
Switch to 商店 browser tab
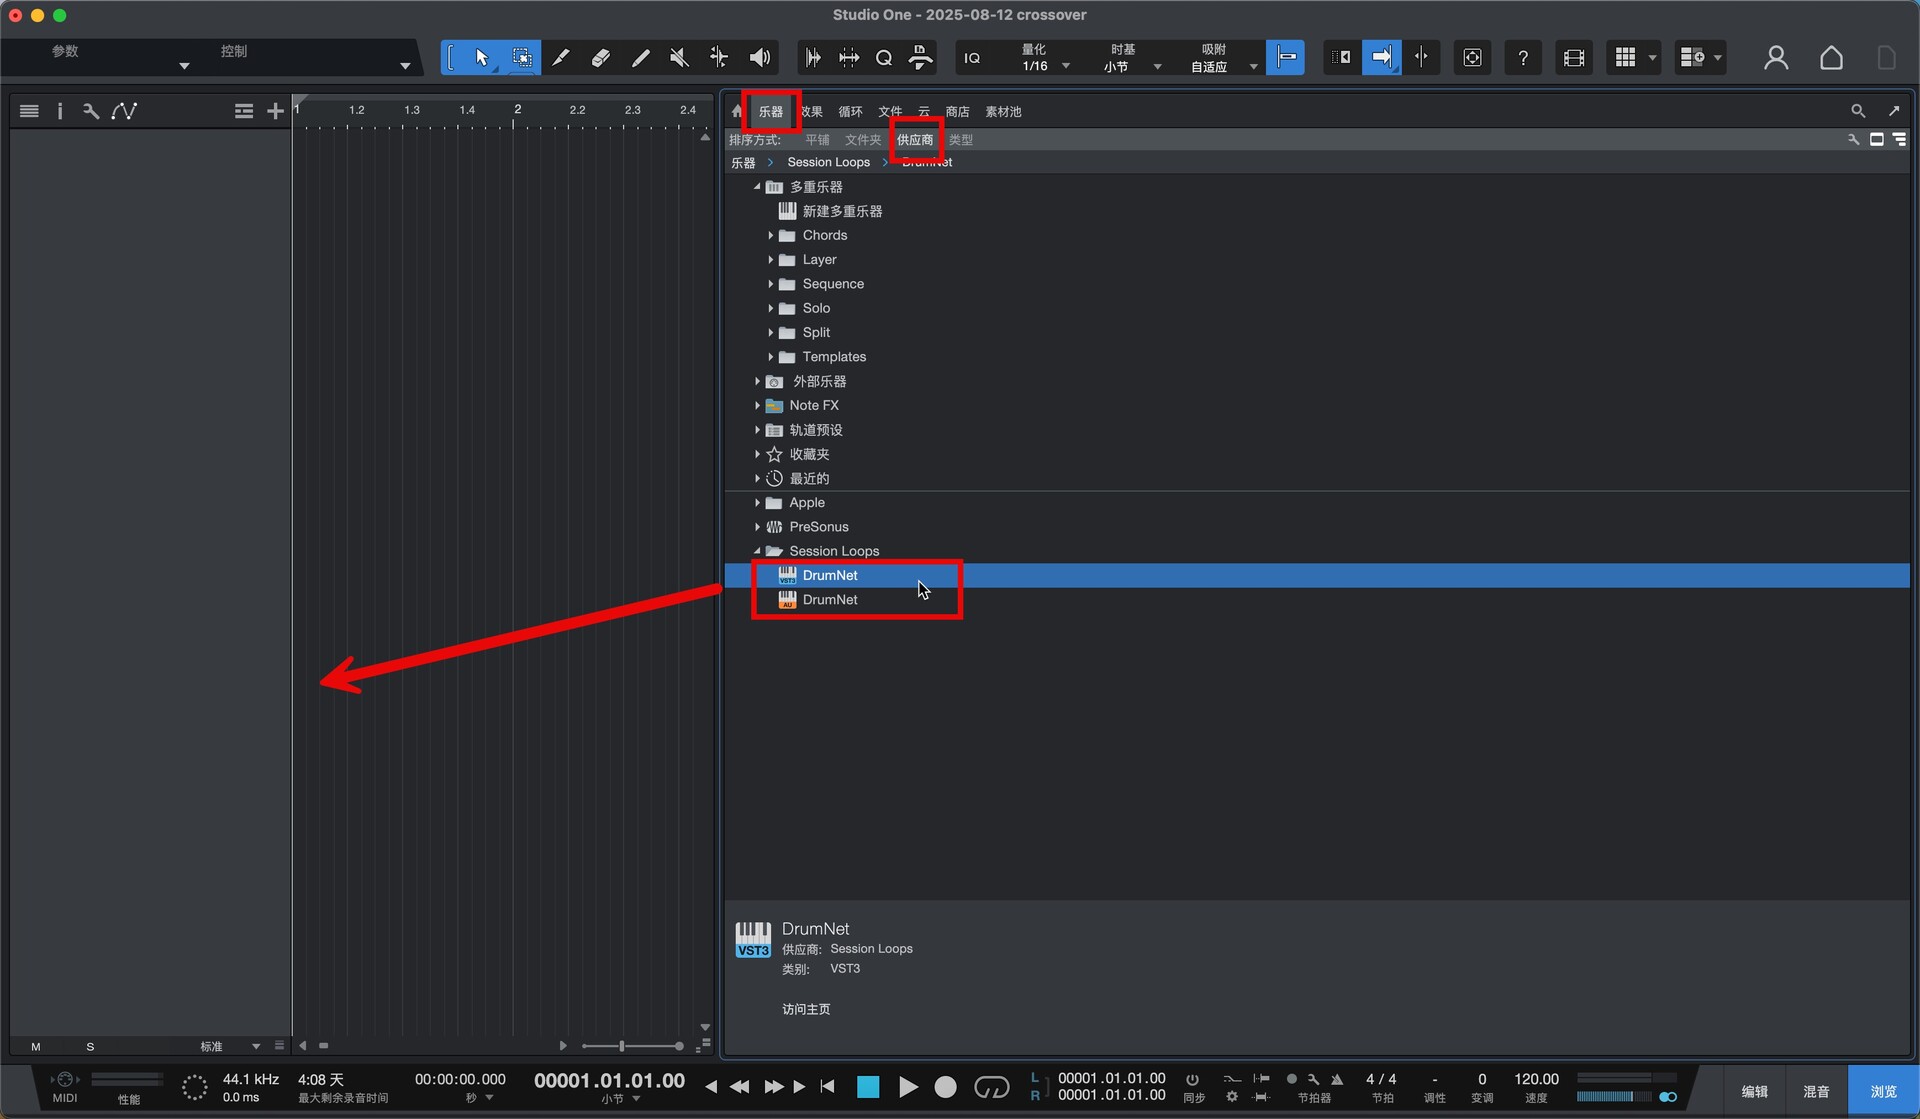tap(957, 112)
